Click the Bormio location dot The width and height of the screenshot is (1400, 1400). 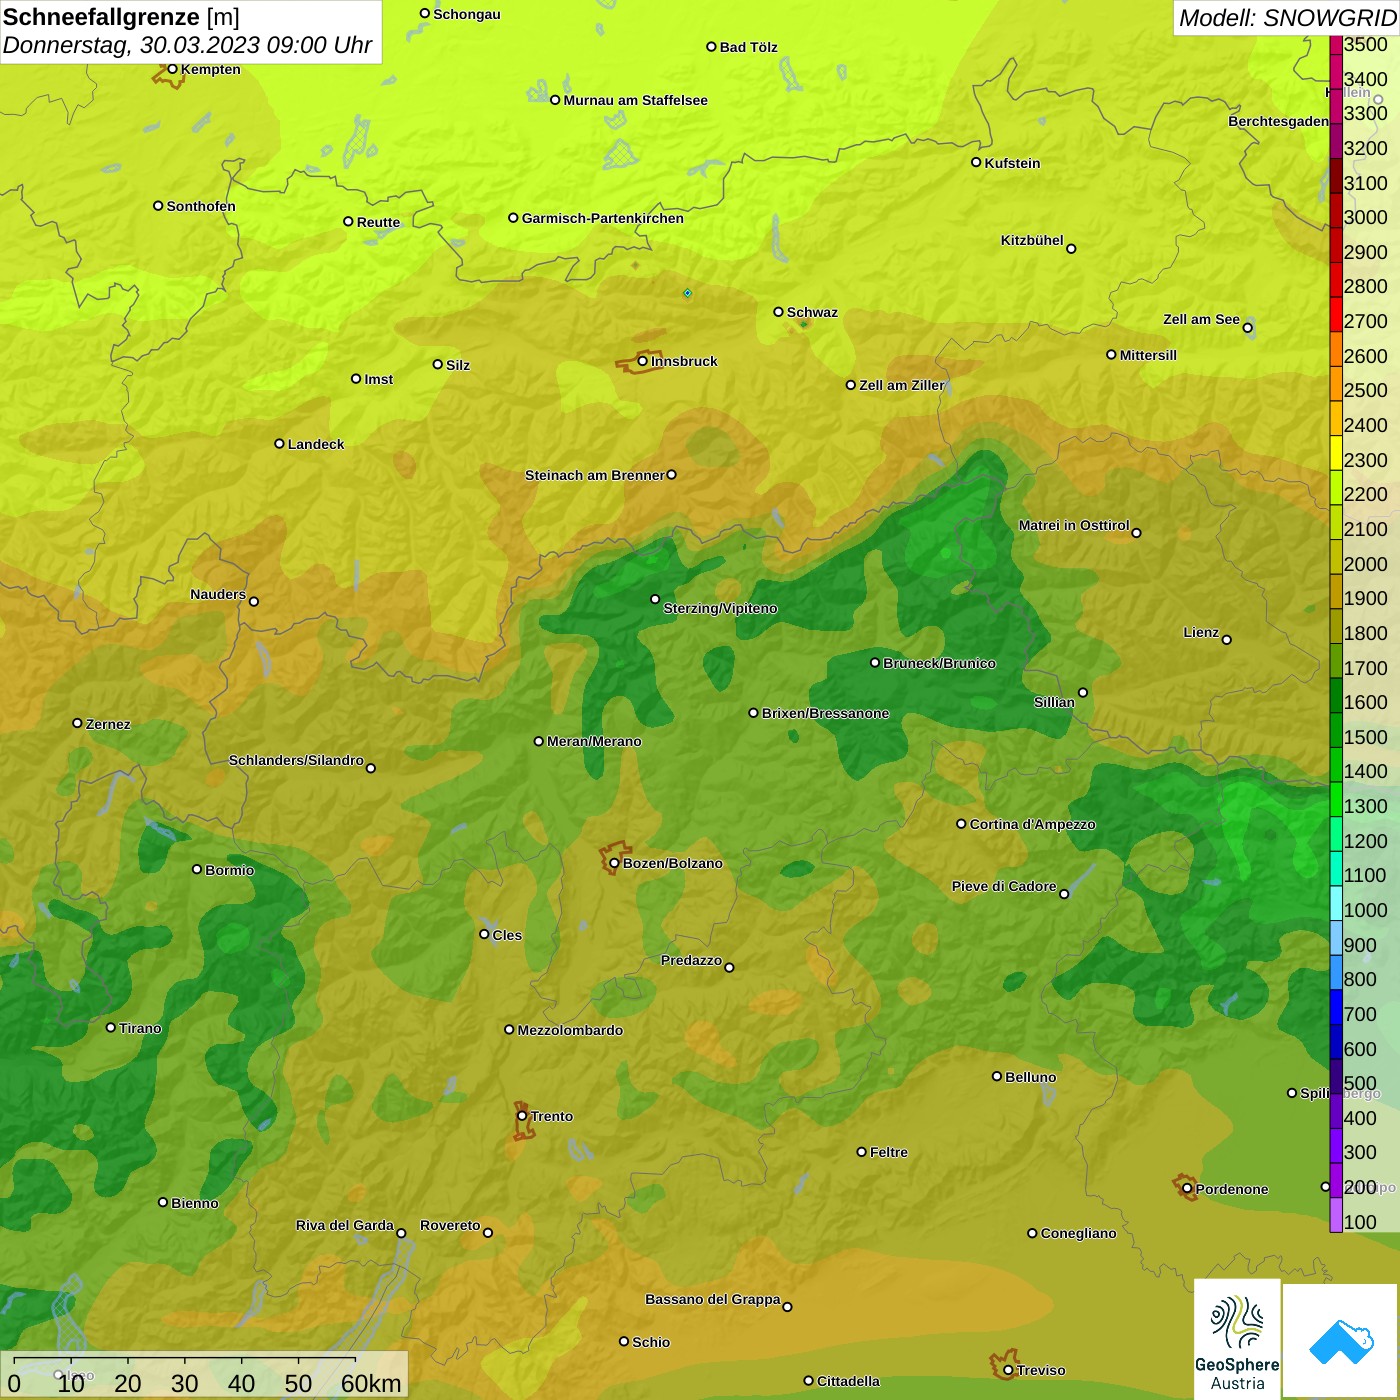[197, 869]
